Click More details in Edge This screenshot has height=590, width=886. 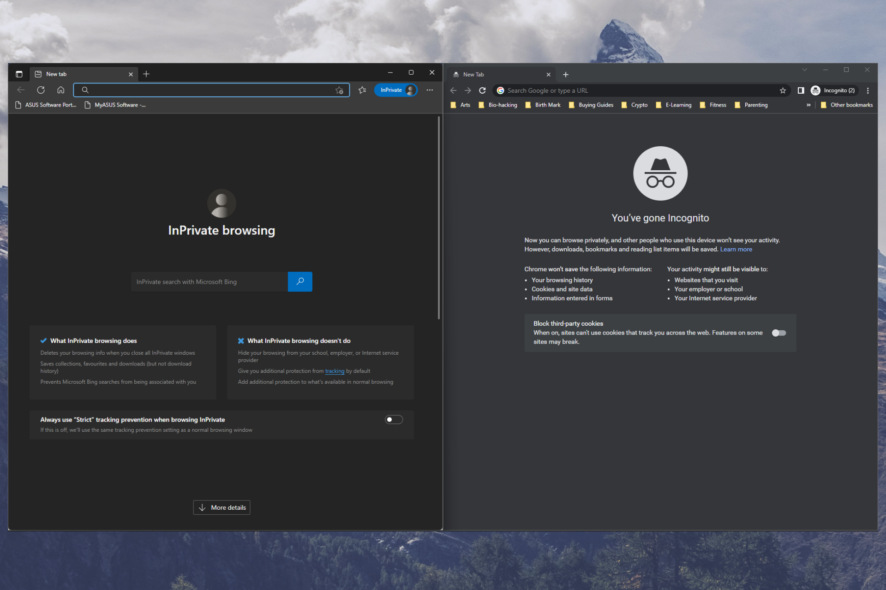(x=221, y=507)
